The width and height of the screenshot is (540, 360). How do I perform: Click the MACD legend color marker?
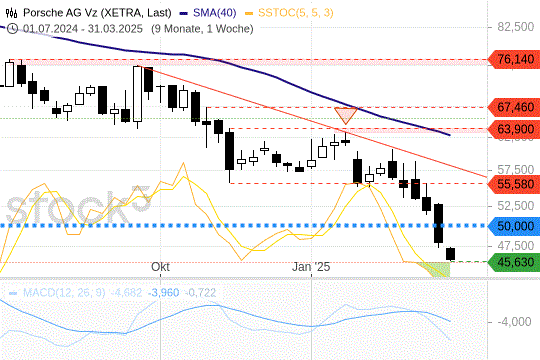click(13, 293)
